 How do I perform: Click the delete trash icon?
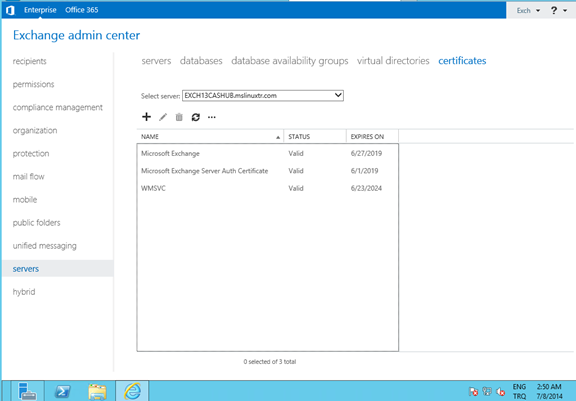click(x=179, y=117)
